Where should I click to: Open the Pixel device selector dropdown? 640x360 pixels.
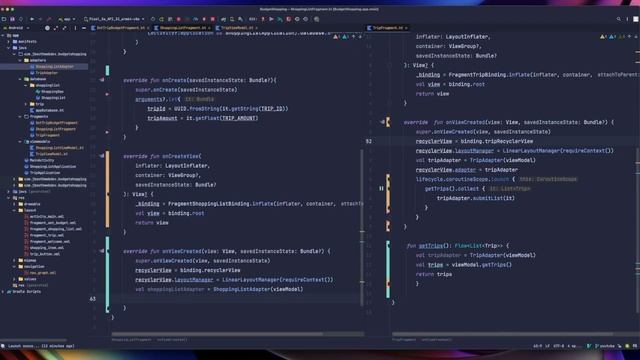tap(114, 19)
